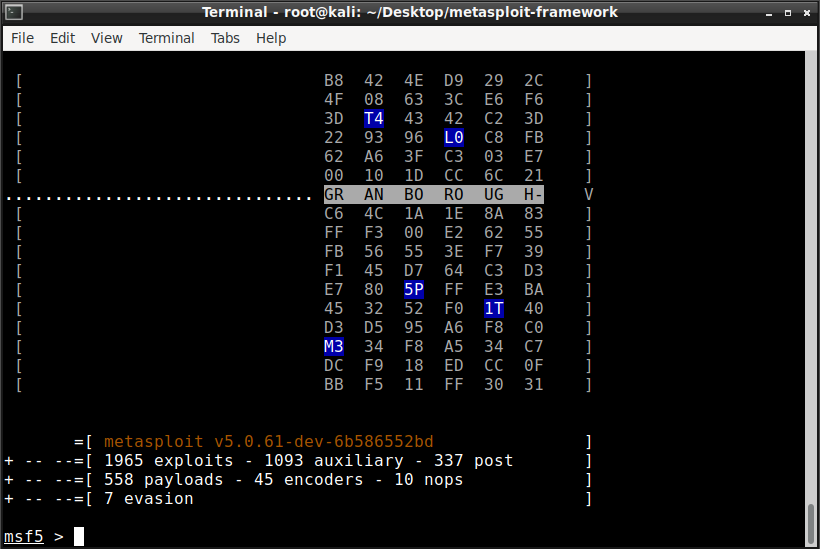820x549 pixels.
Task: Click the vertical scrollbar thumb
Action: (811, 524)
